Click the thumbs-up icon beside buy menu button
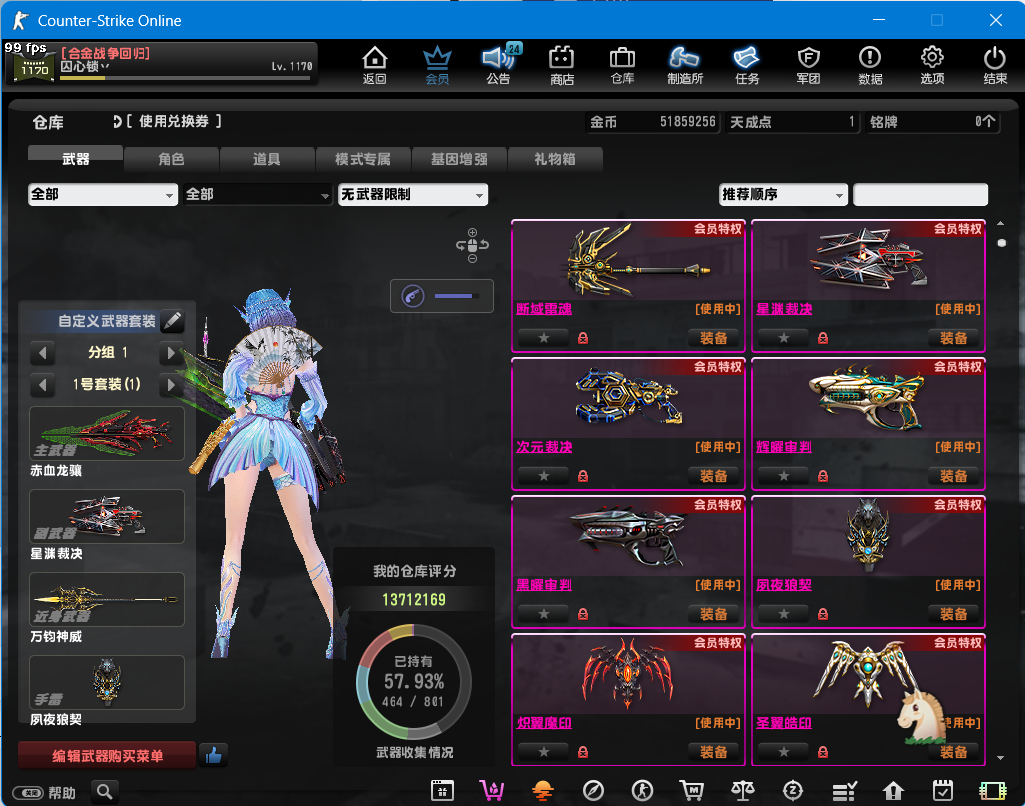 [x=213, y=756]
